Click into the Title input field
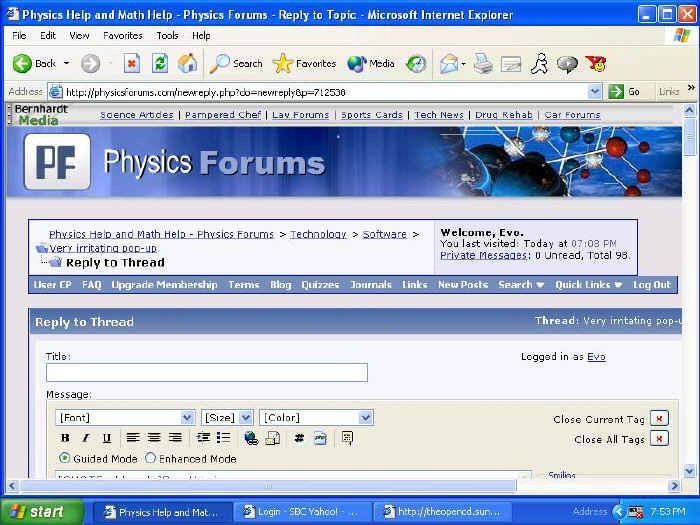This screenshot has width=700, height=525. pyautogui.click(x=206, y=373)
